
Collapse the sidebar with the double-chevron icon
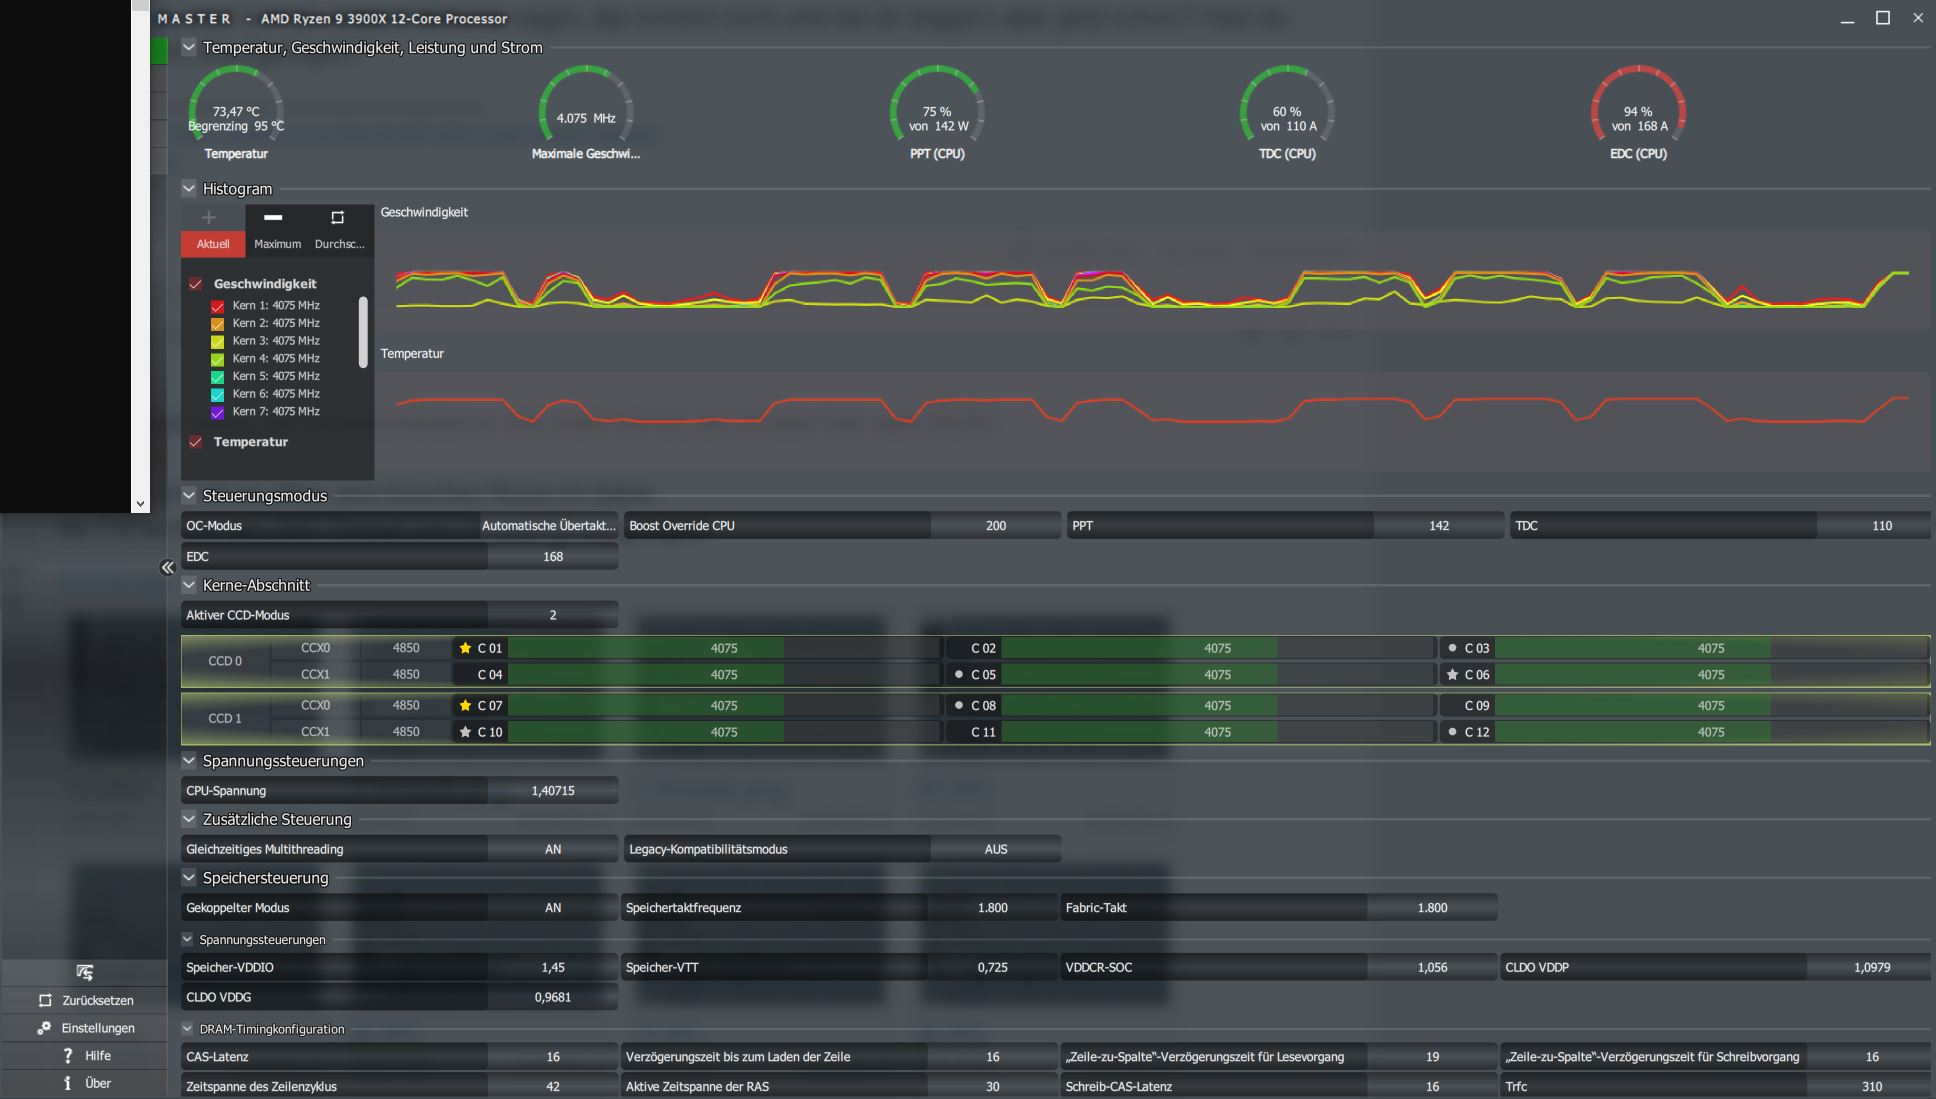pyautogui.click(x=167, y=568)
